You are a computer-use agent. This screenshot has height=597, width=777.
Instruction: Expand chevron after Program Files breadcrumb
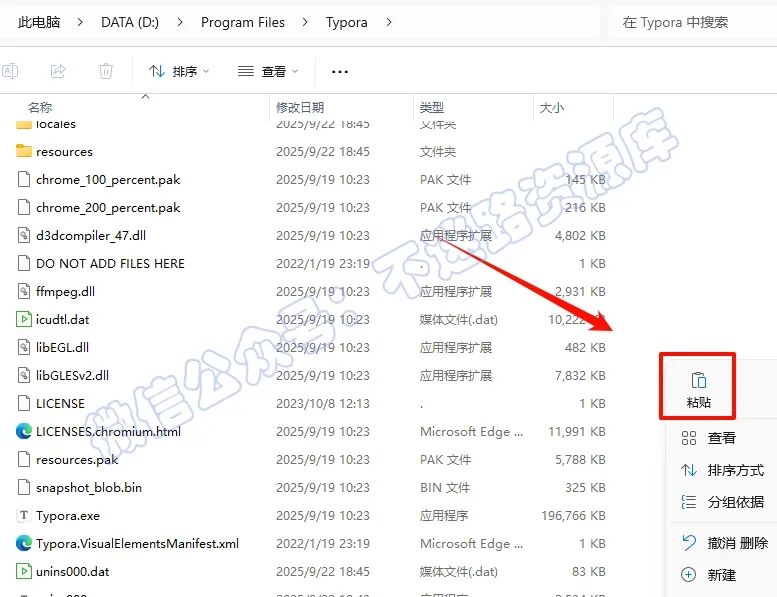coord(305,22)
